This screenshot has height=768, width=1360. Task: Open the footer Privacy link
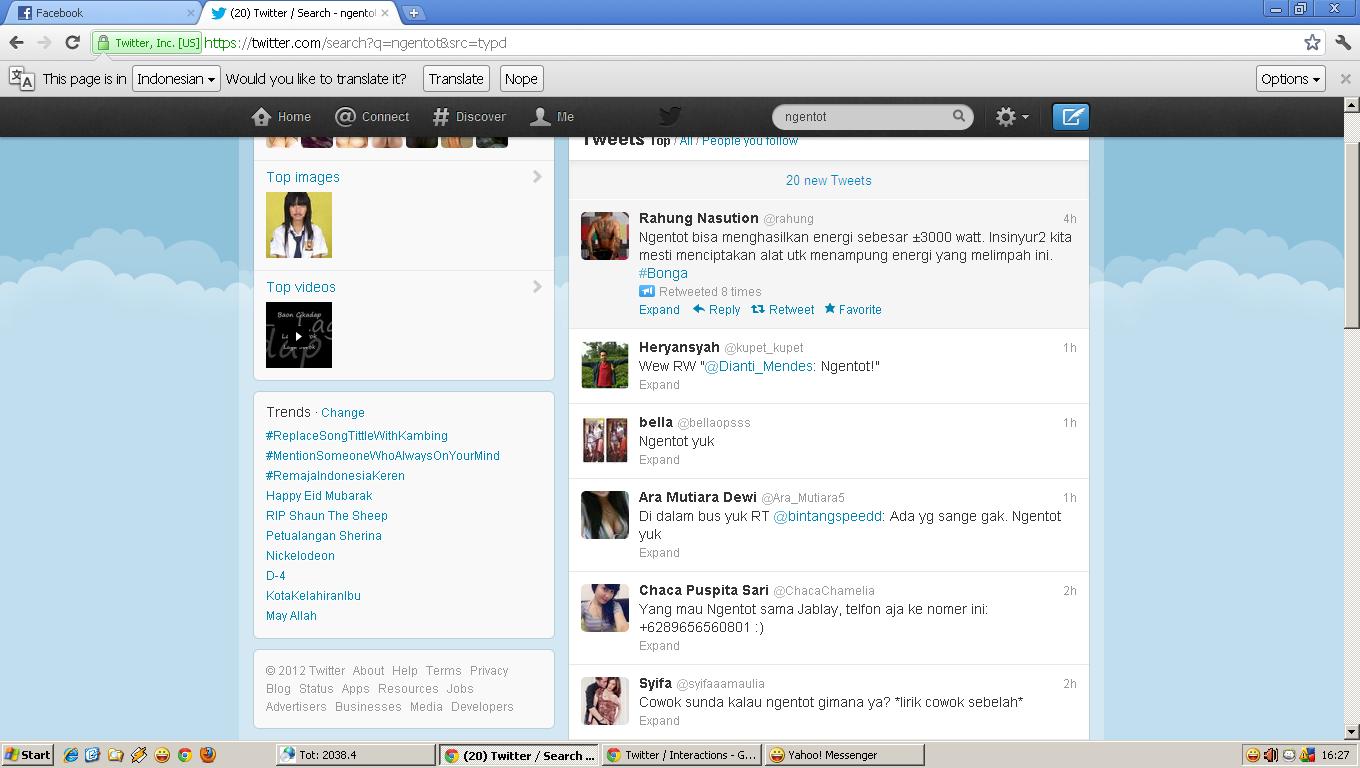click(489, 671)
